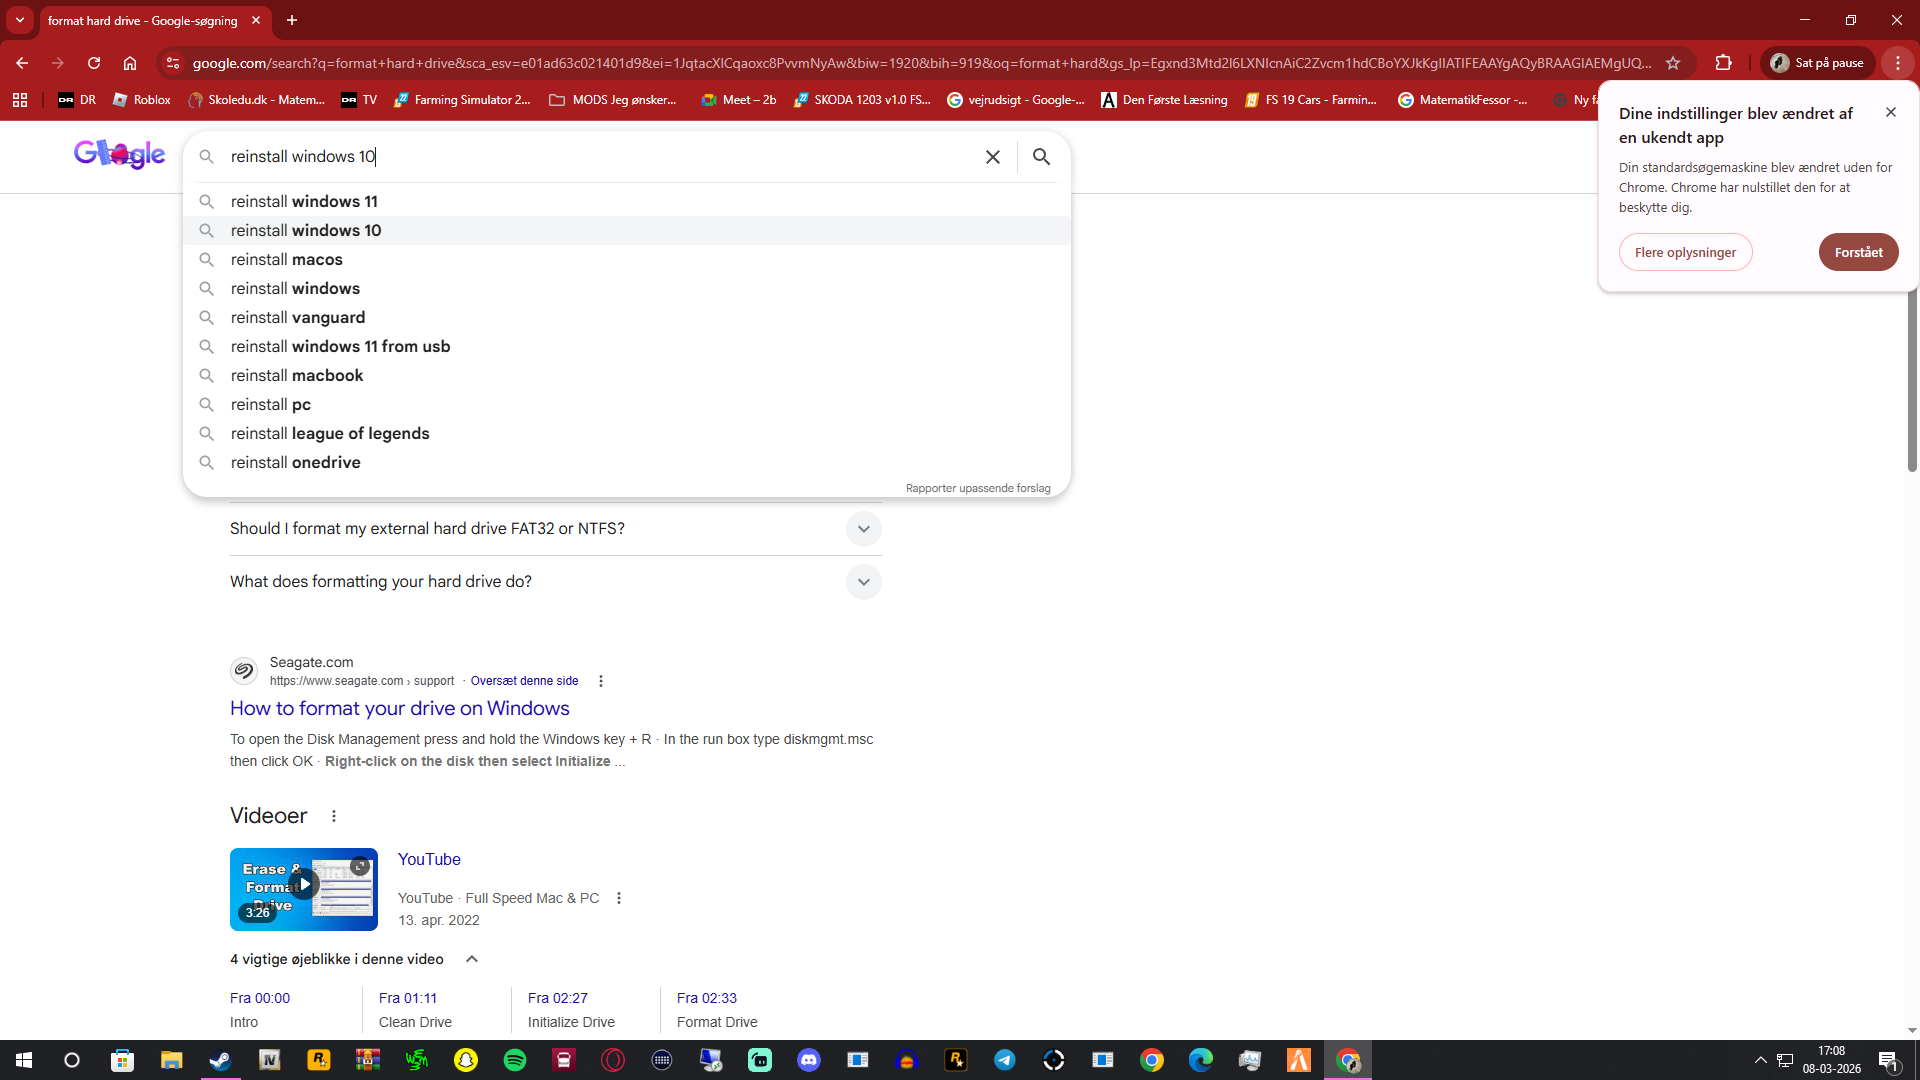The width and height of the screenshot is (1920, 1080).
Task: Expand 'Should I format my external hard drive' question
Action: 863,529
